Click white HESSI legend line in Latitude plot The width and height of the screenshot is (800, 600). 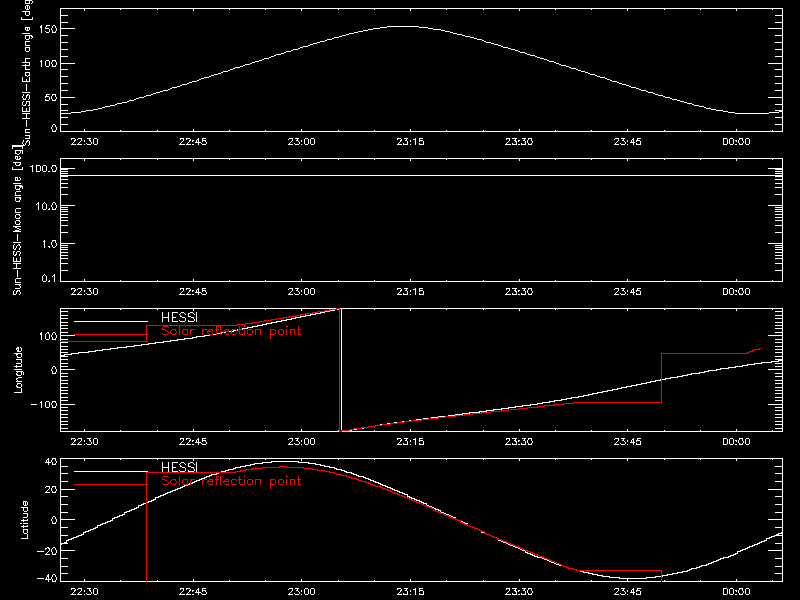111,471
